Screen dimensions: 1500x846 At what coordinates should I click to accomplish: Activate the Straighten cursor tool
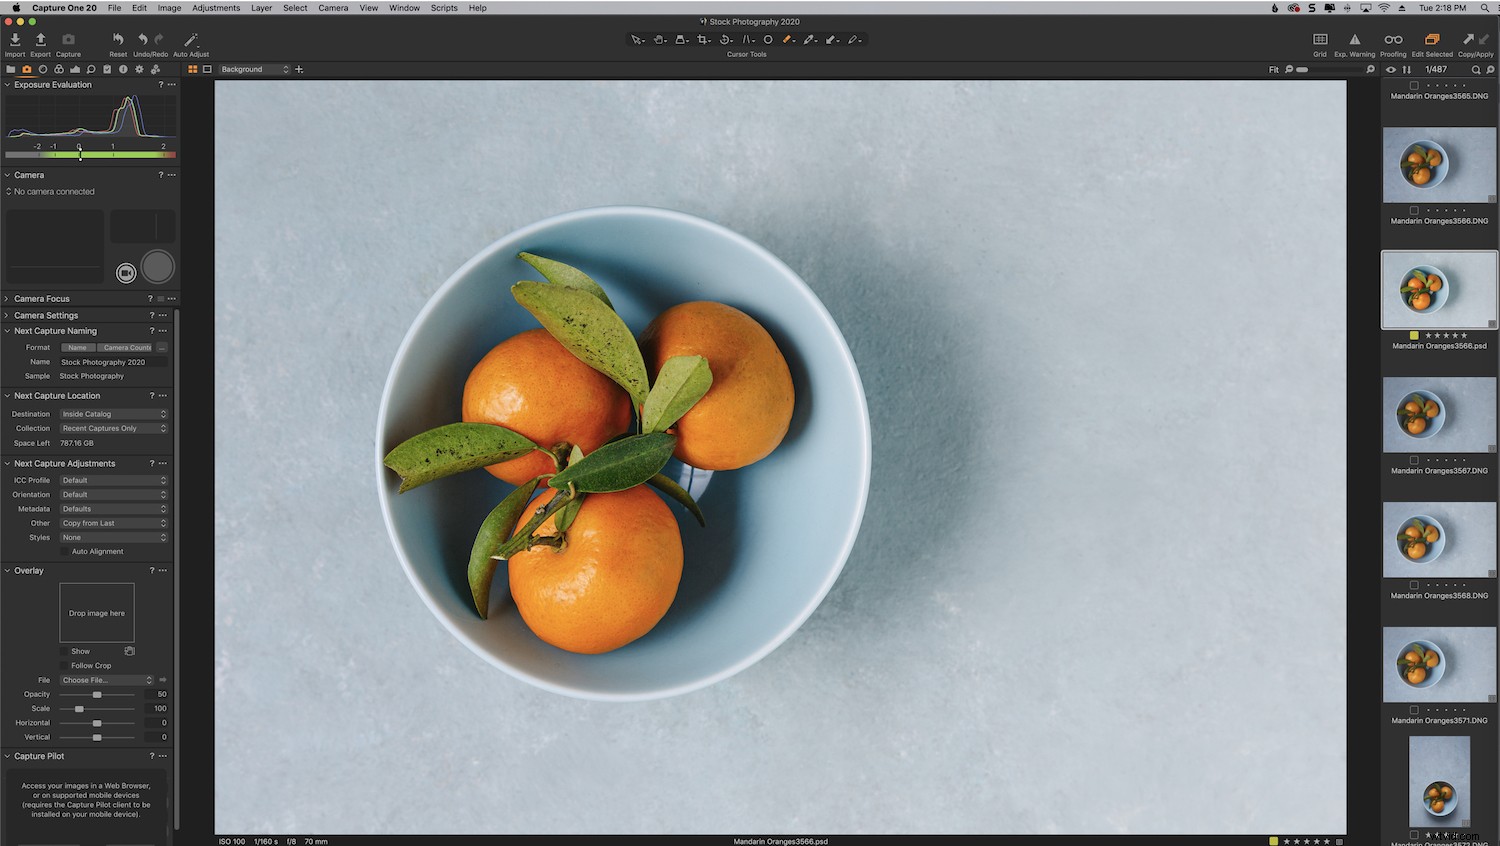tap(725, 39)
